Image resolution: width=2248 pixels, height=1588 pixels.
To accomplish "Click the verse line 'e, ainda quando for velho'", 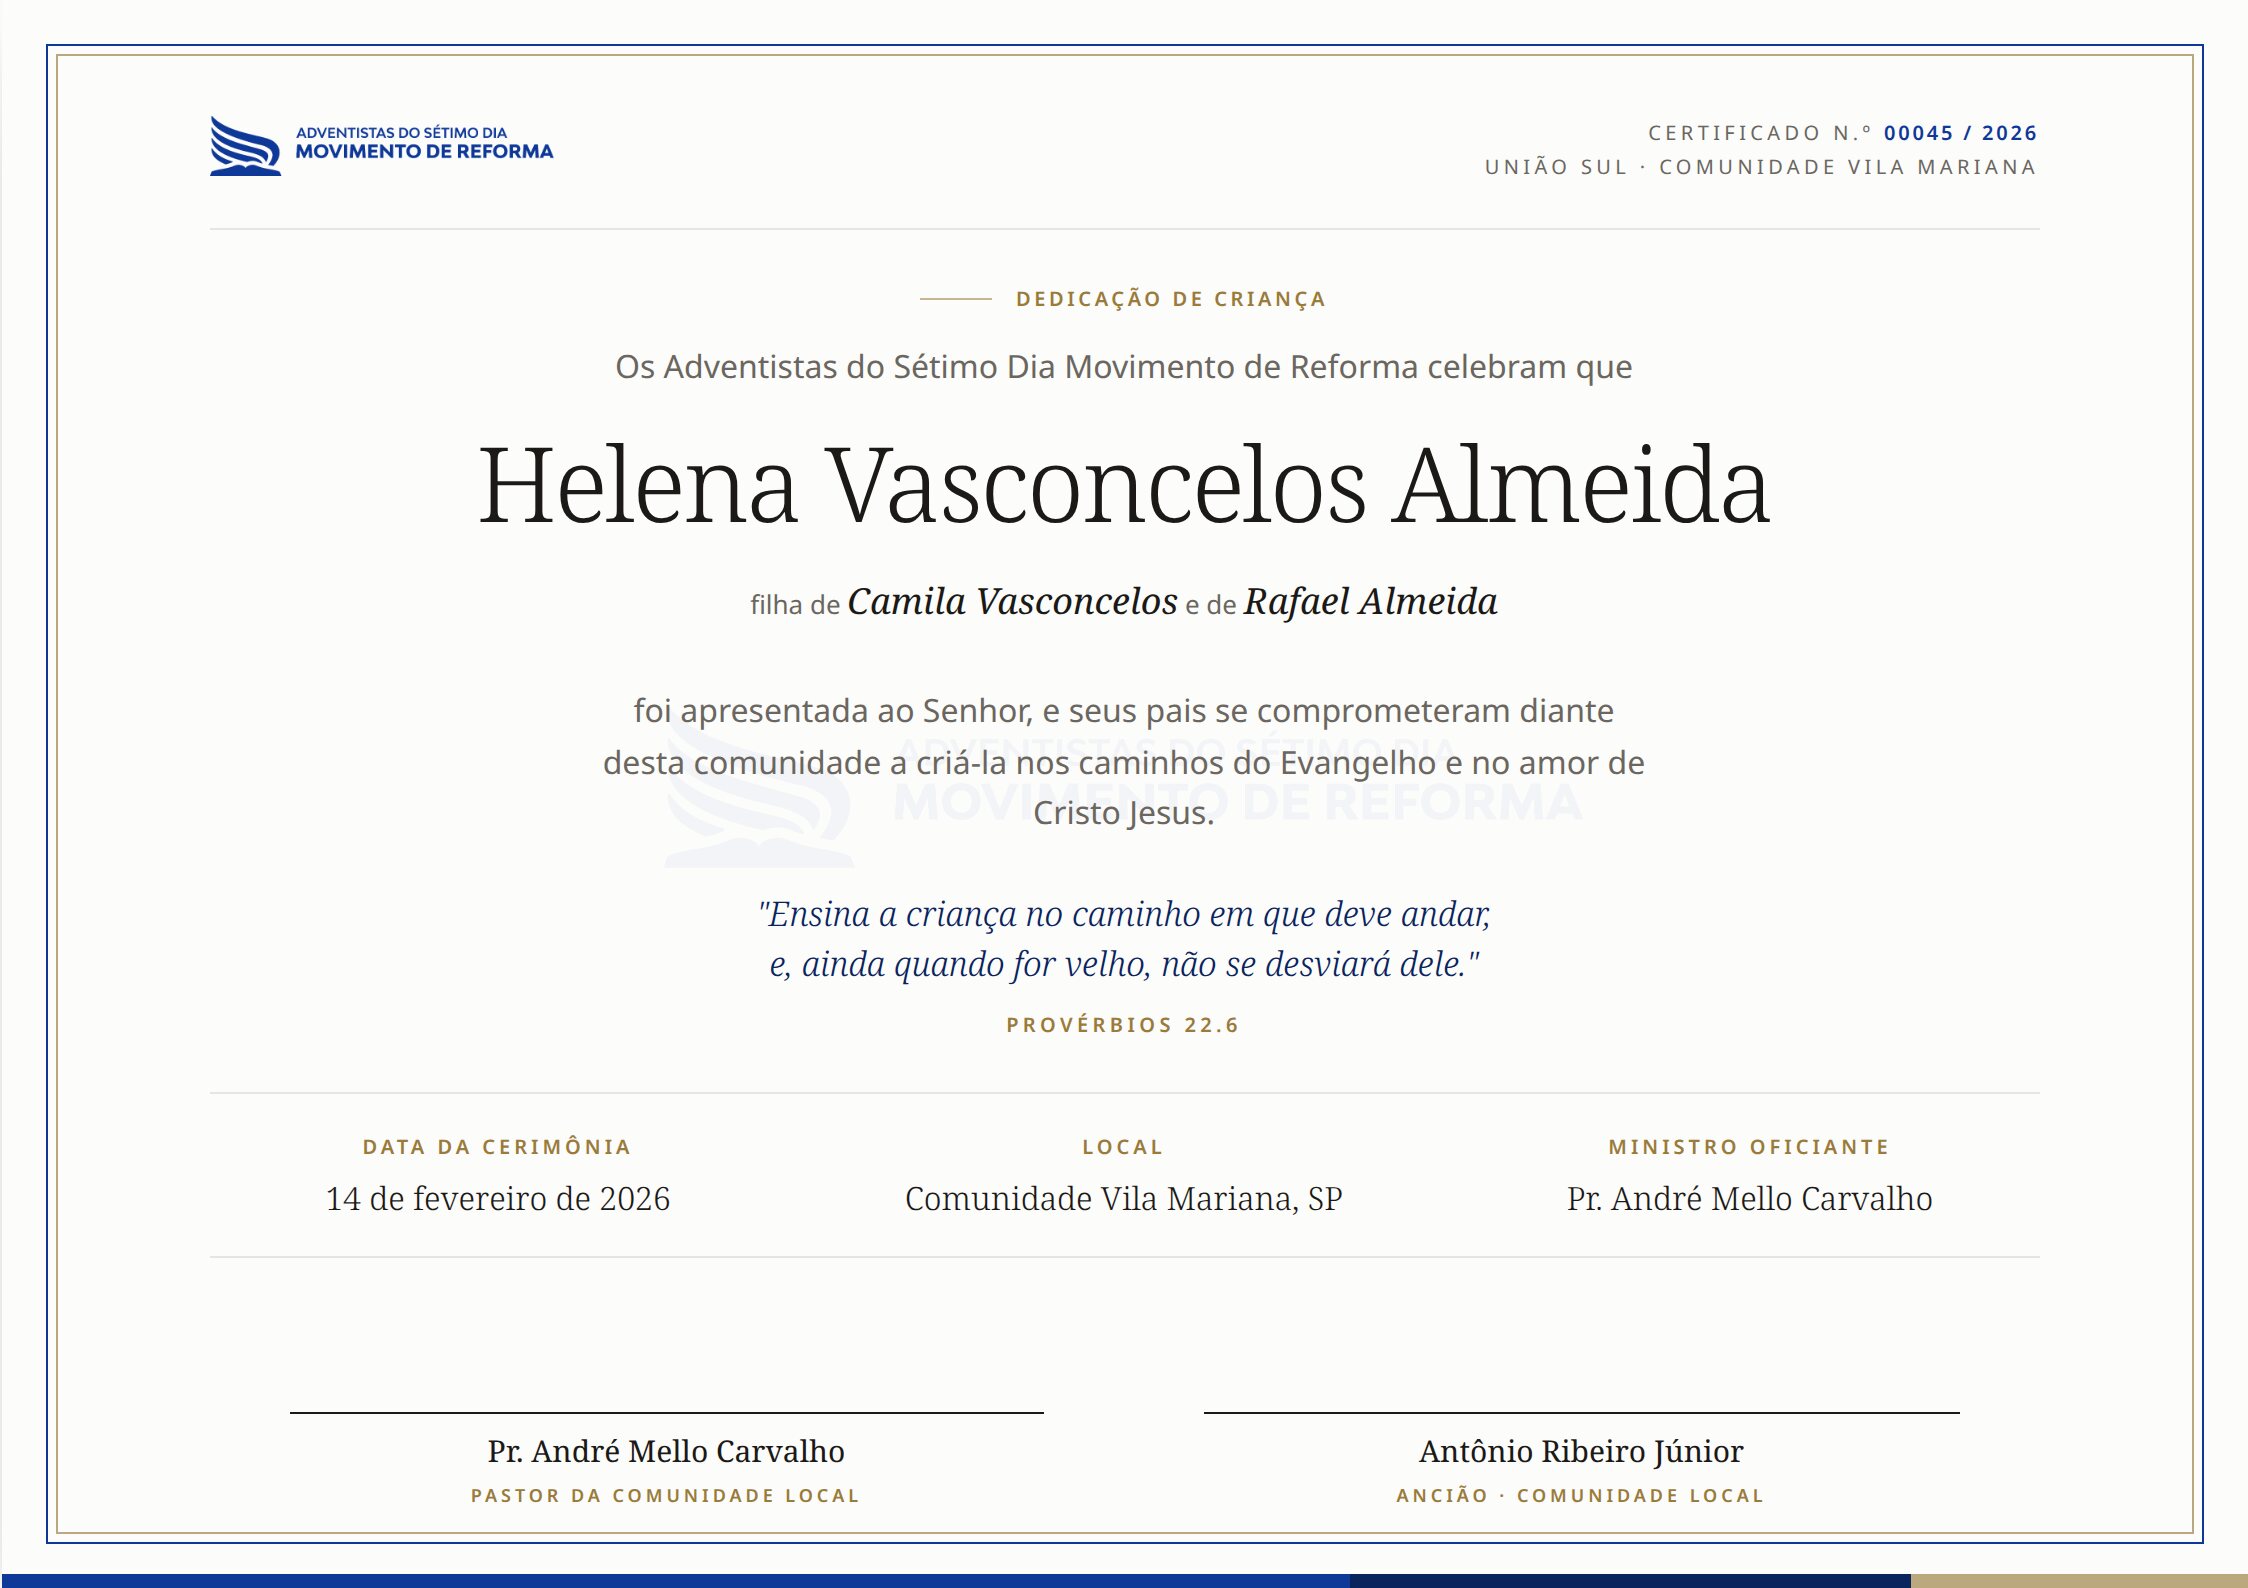I will point(1124,964).
